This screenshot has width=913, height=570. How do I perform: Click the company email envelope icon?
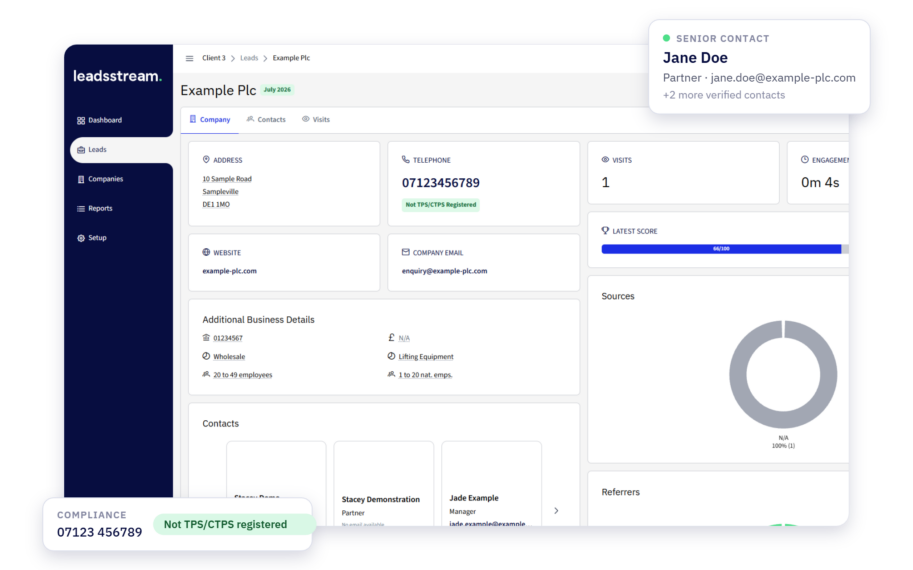406,252
